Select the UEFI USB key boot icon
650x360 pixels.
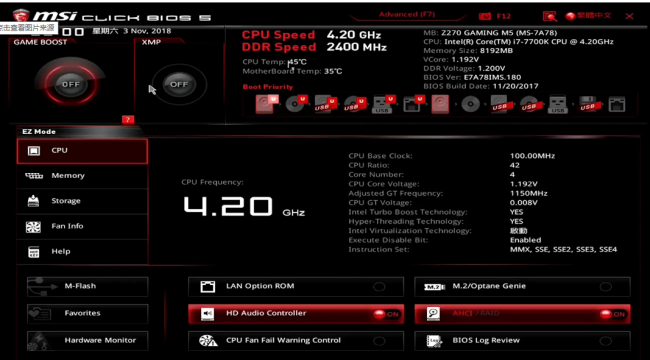tap(384, 104)
